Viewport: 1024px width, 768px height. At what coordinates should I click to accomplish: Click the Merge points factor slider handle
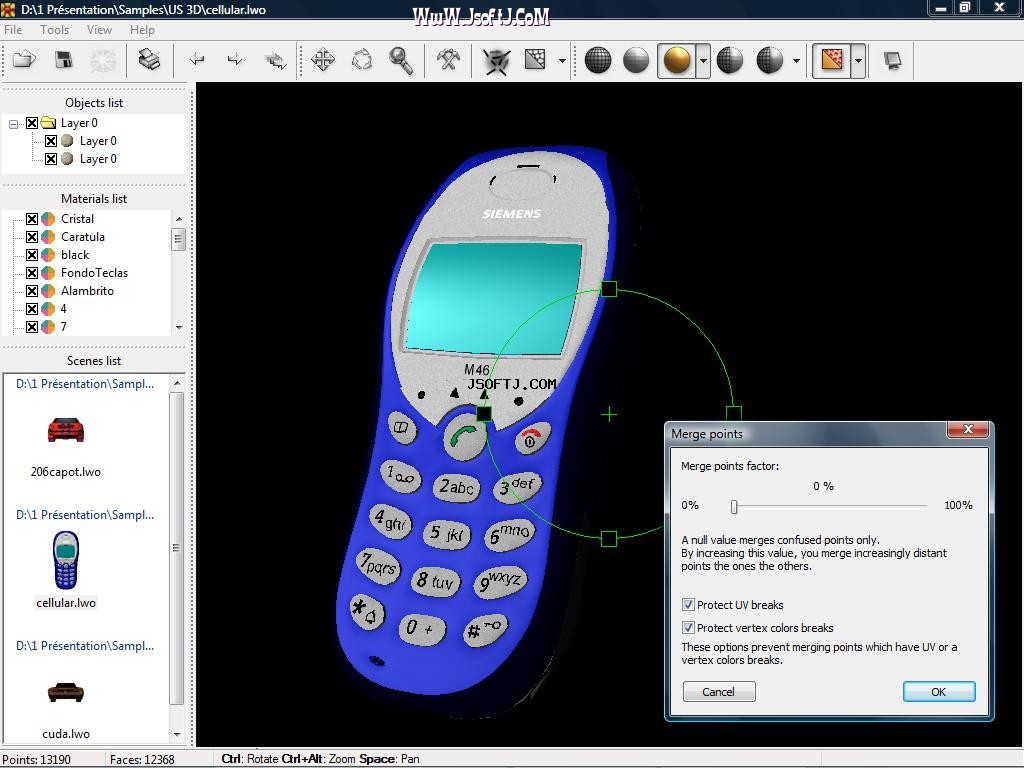(x=733, y=506)
